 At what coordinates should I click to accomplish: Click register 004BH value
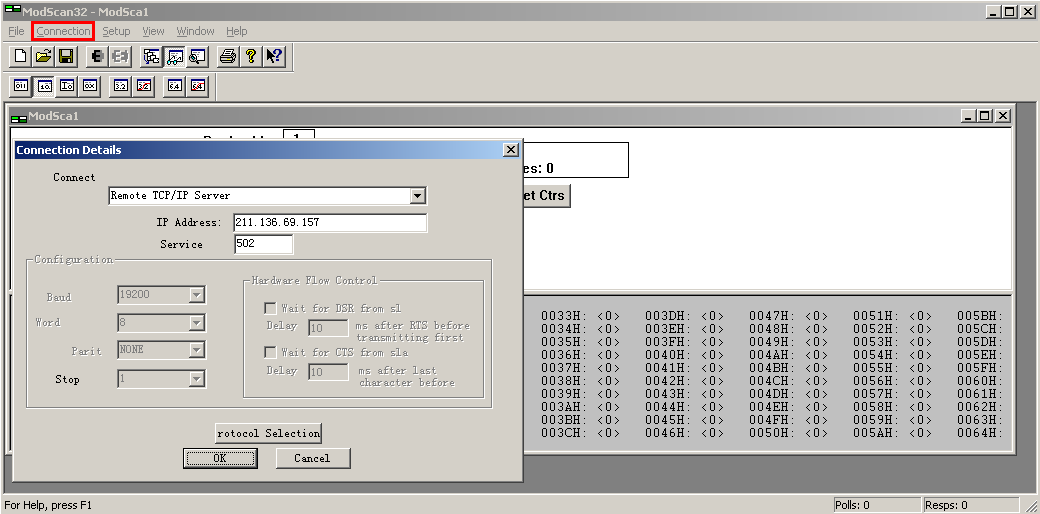pyautogui.click(x=816, y=368)
